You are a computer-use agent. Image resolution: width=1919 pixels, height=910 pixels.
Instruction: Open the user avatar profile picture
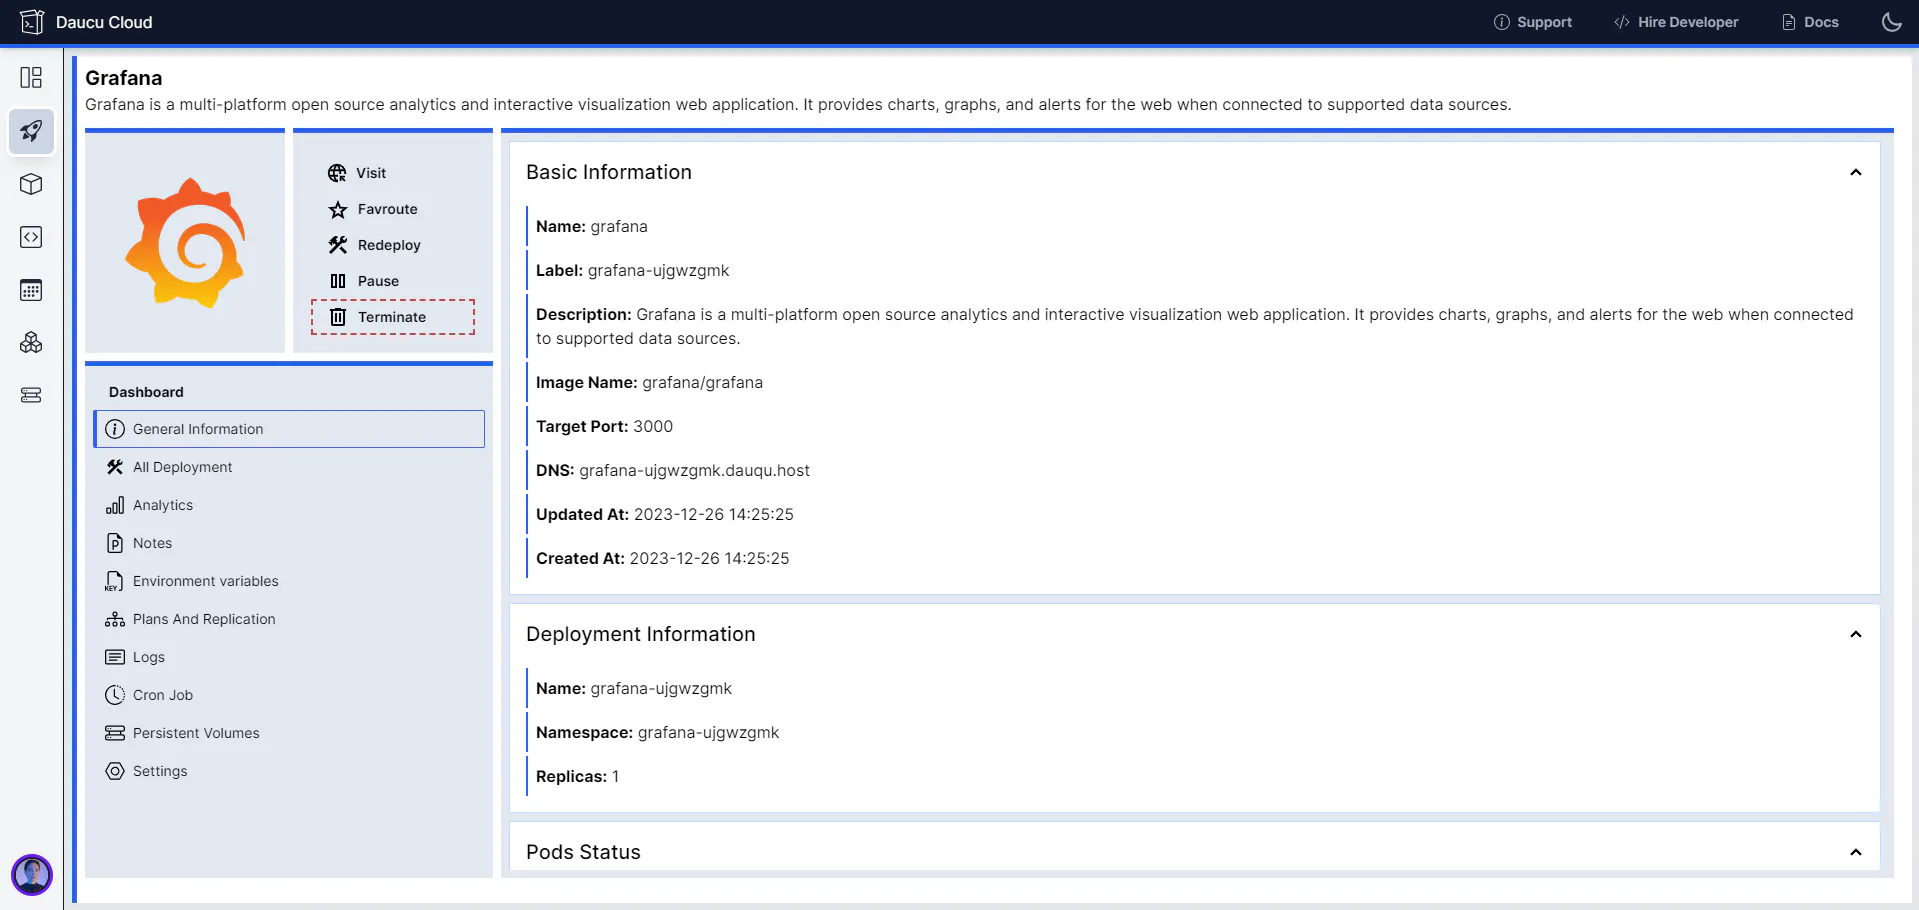32,875
